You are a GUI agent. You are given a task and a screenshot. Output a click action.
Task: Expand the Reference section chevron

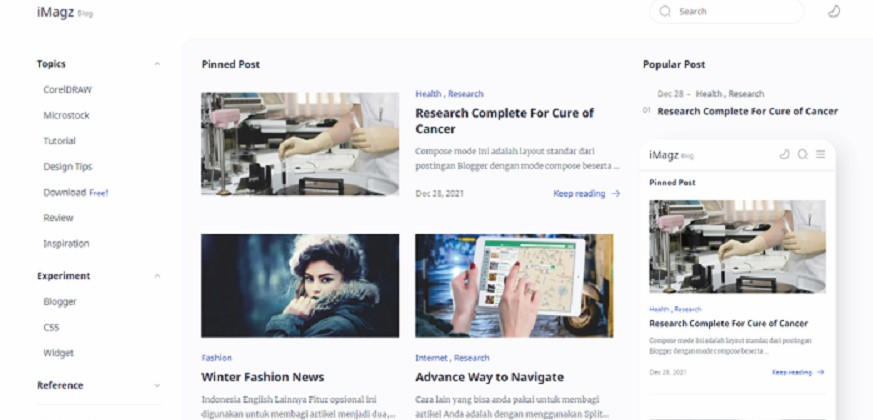tap(157, 385)
